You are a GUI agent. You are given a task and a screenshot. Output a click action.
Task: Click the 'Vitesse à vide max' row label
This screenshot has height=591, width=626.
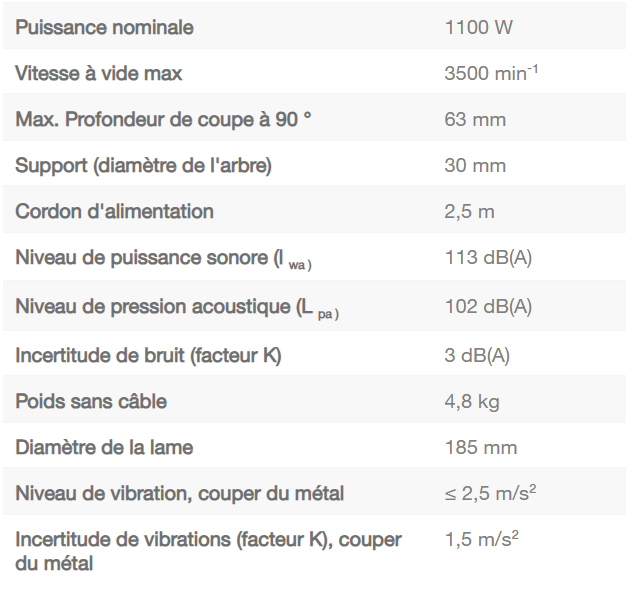point(99,74)
